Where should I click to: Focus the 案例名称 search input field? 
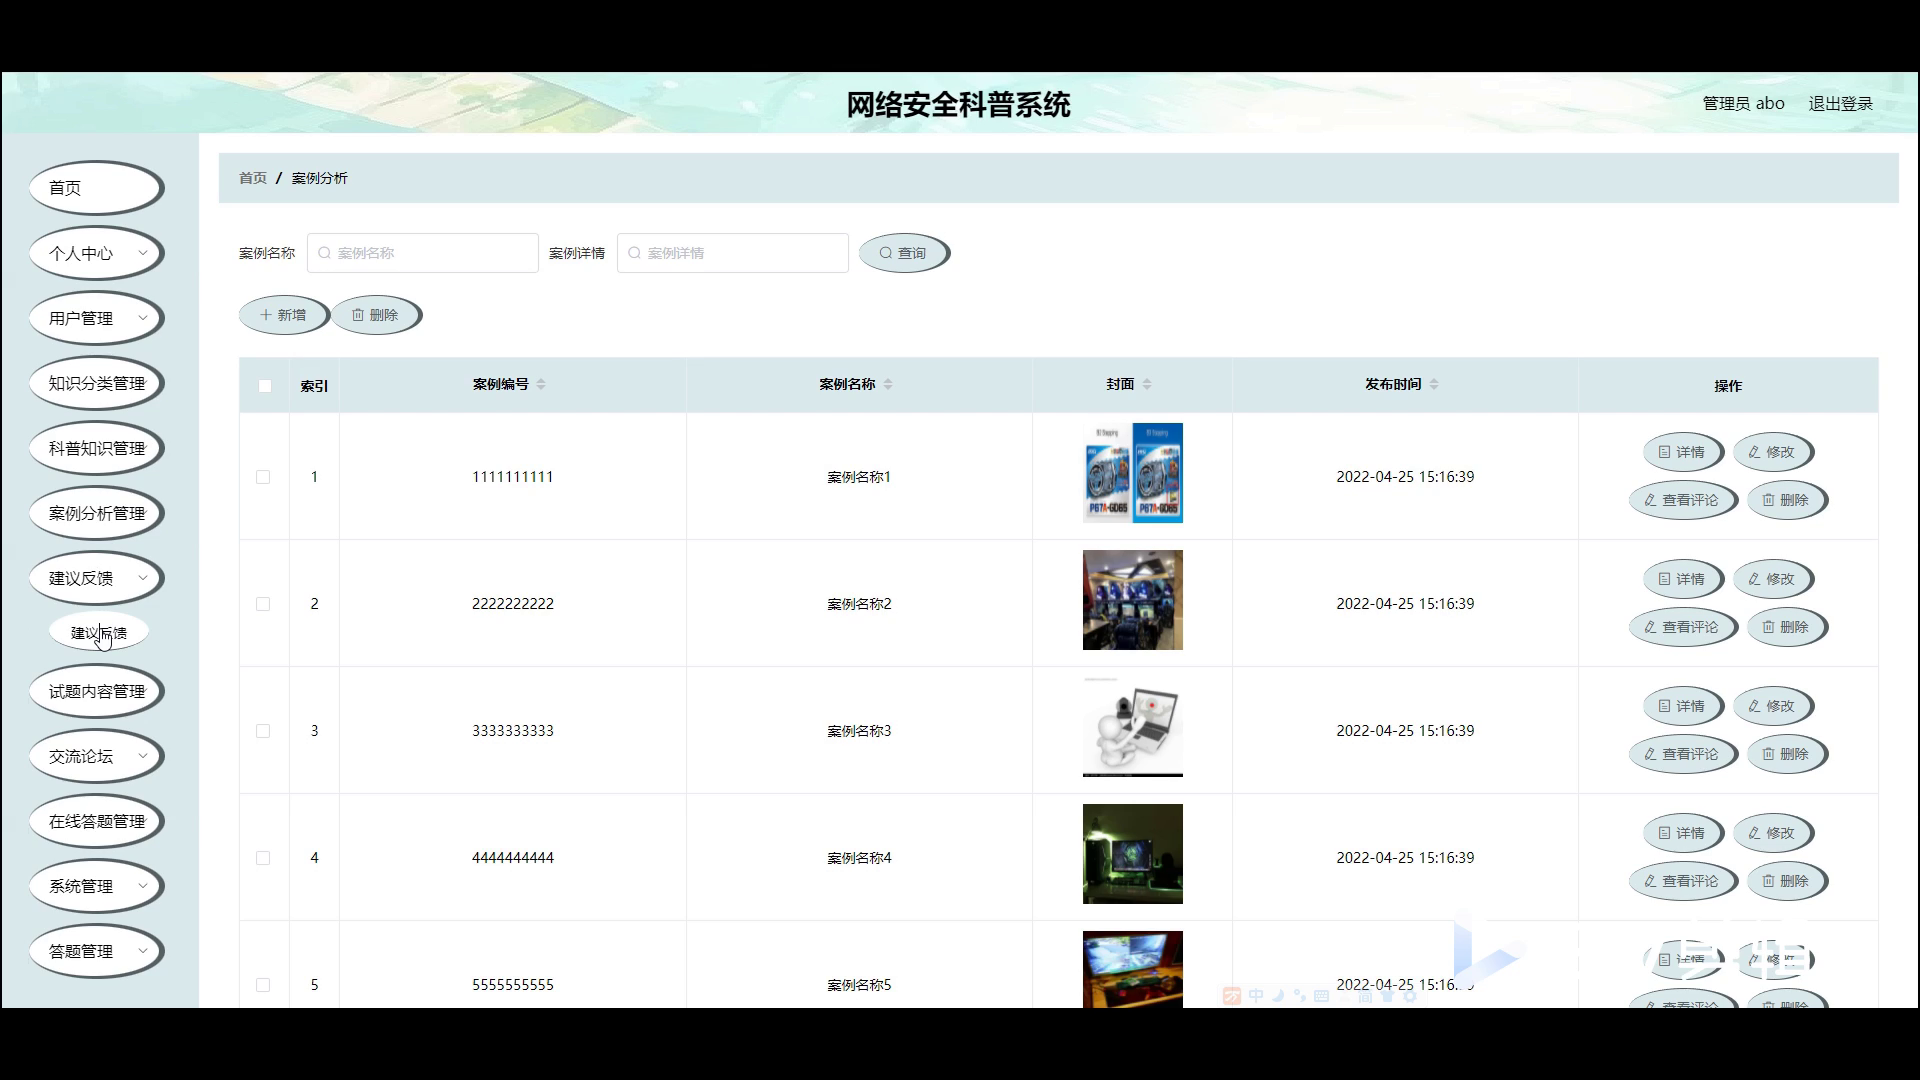point(423,253)
